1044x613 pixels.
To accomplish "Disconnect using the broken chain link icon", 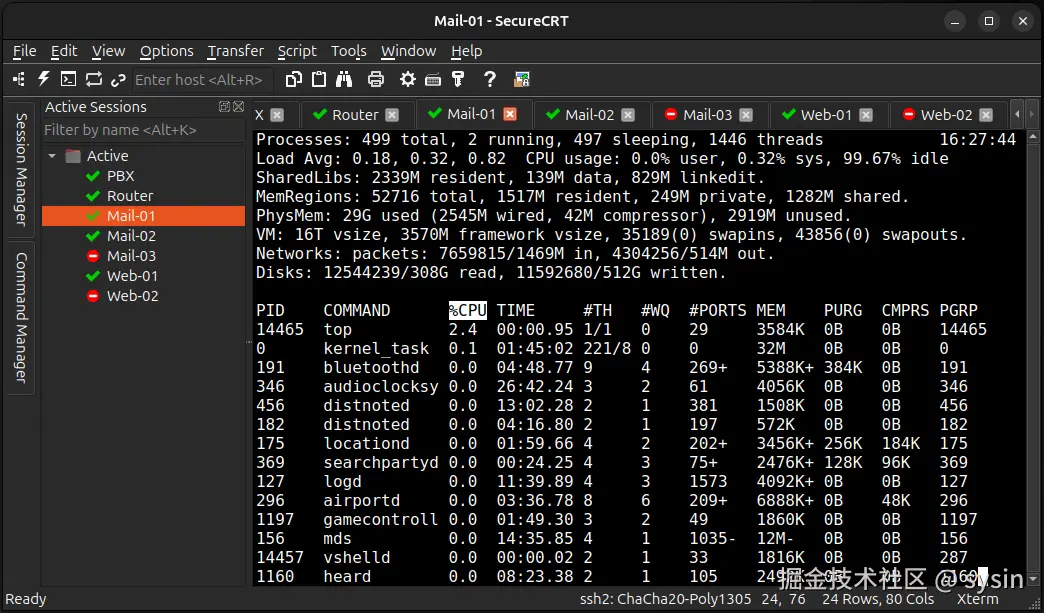I will tap(118, 80).
